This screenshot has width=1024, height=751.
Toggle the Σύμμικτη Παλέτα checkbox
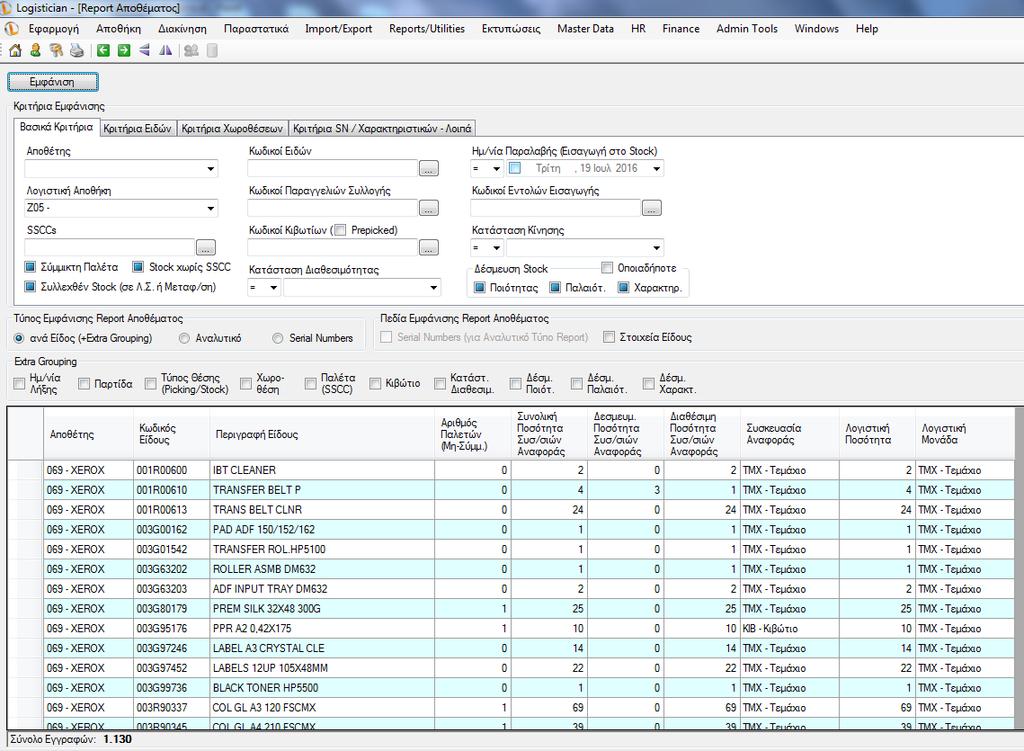click(x=30, y=267)
